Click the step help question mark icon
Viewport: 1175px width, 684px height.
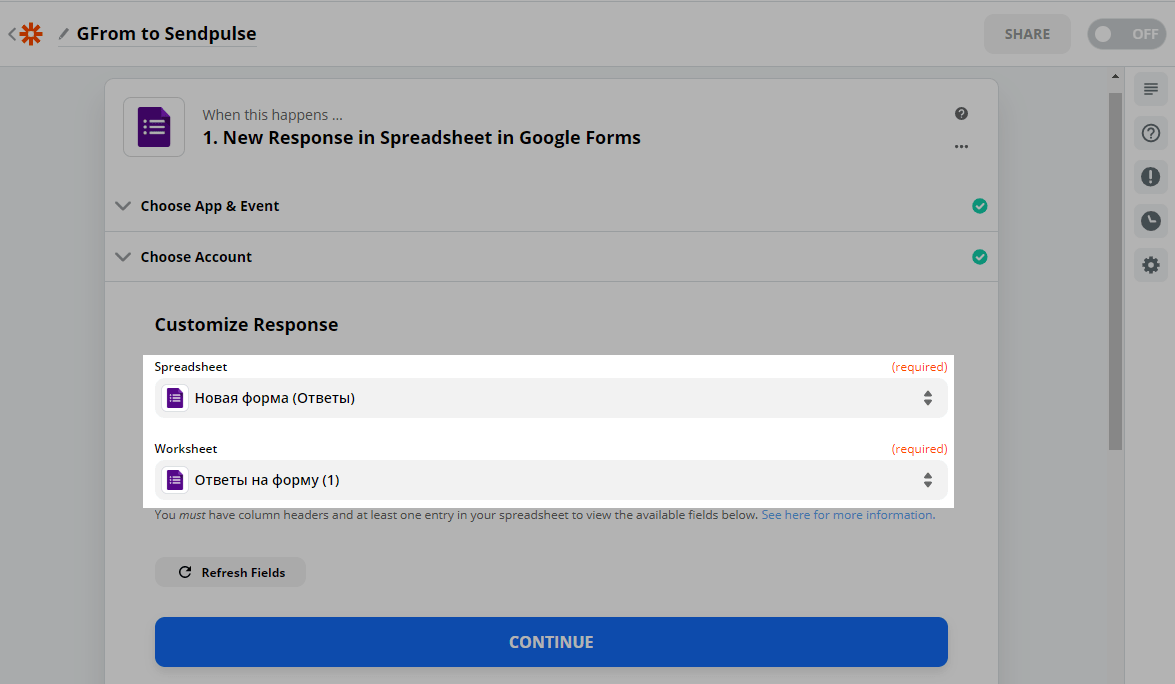tap(961, 114)
